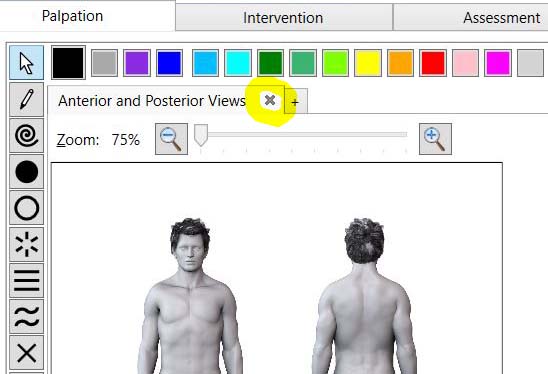Click the zoom slider handle

[x=201, y=135]
